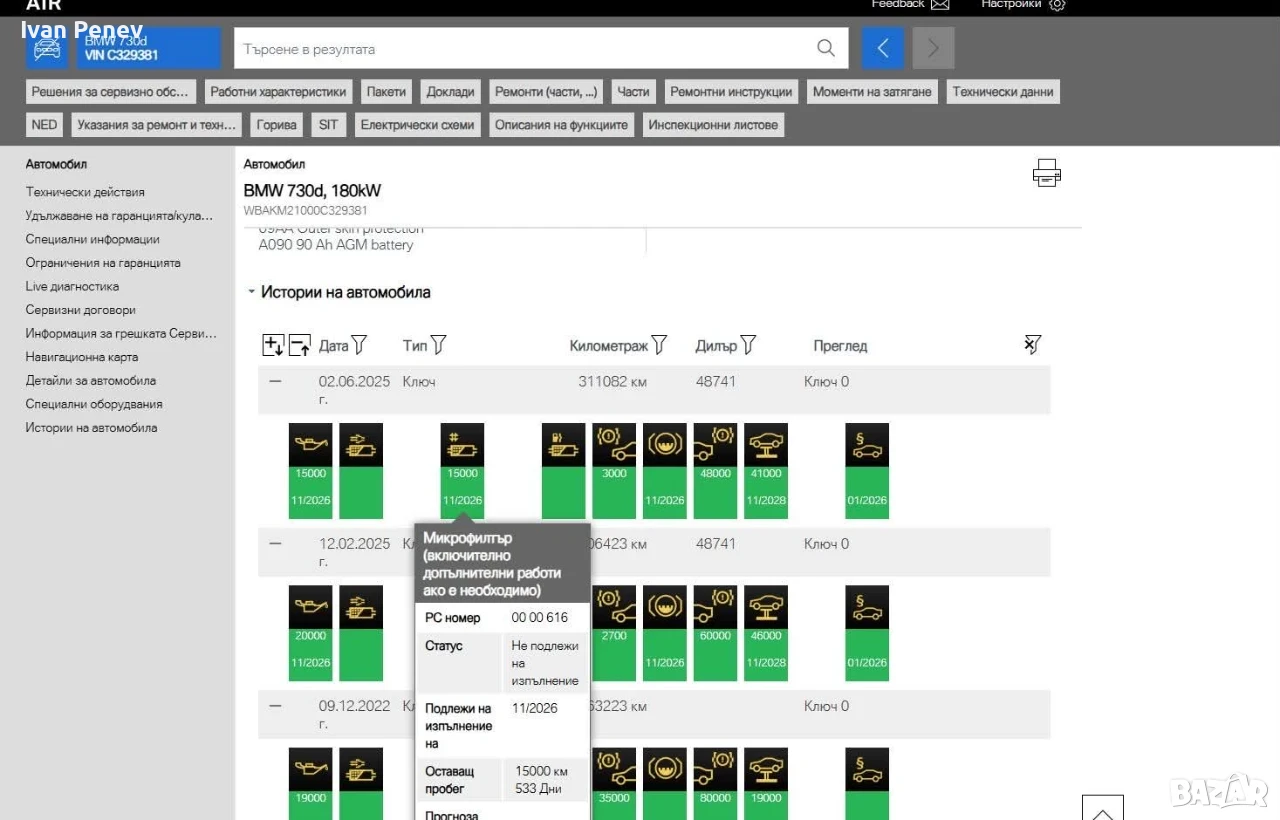Open Ремонти (части, ...) tab

546,92
